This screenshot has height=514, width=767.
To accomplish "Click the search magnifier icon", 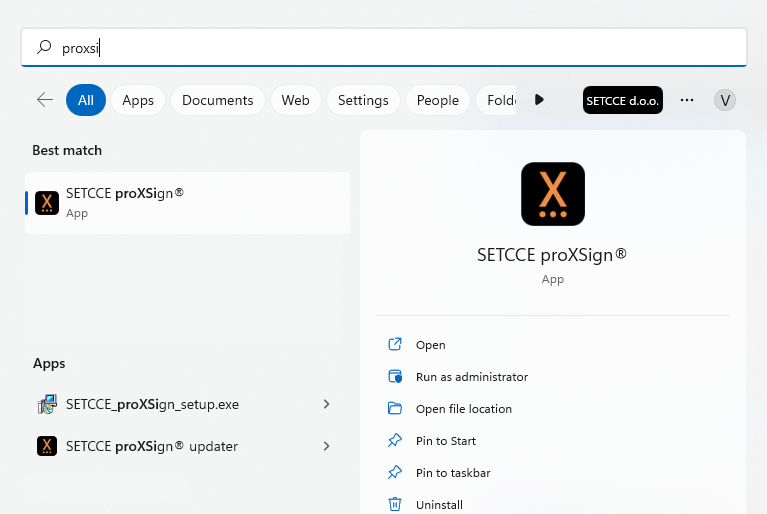I will click(44, 47).
